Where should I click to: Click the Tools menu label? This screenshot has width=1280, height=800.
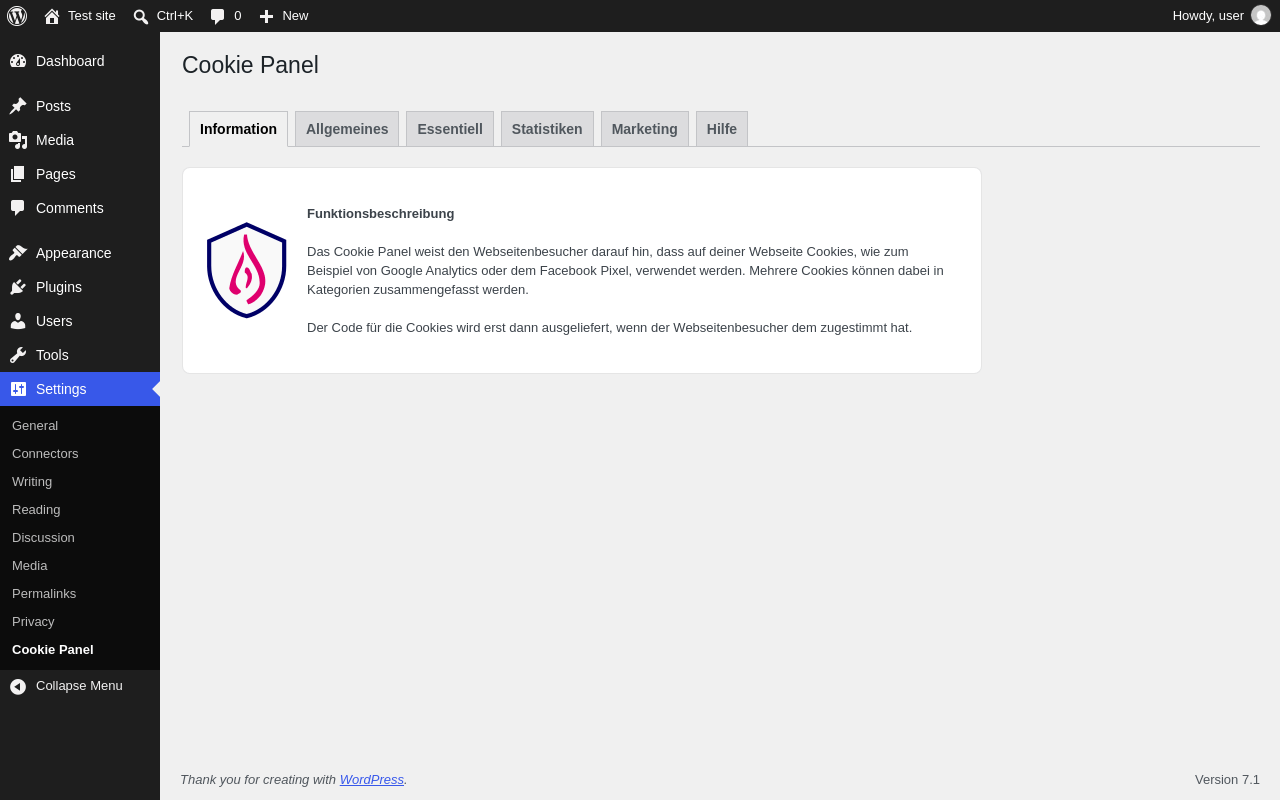[52, 355]
